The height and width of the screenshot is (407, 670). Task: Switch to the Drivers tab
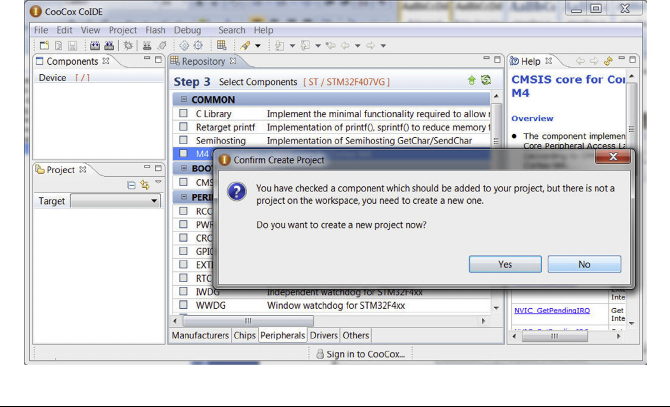[x=323, y=336]
